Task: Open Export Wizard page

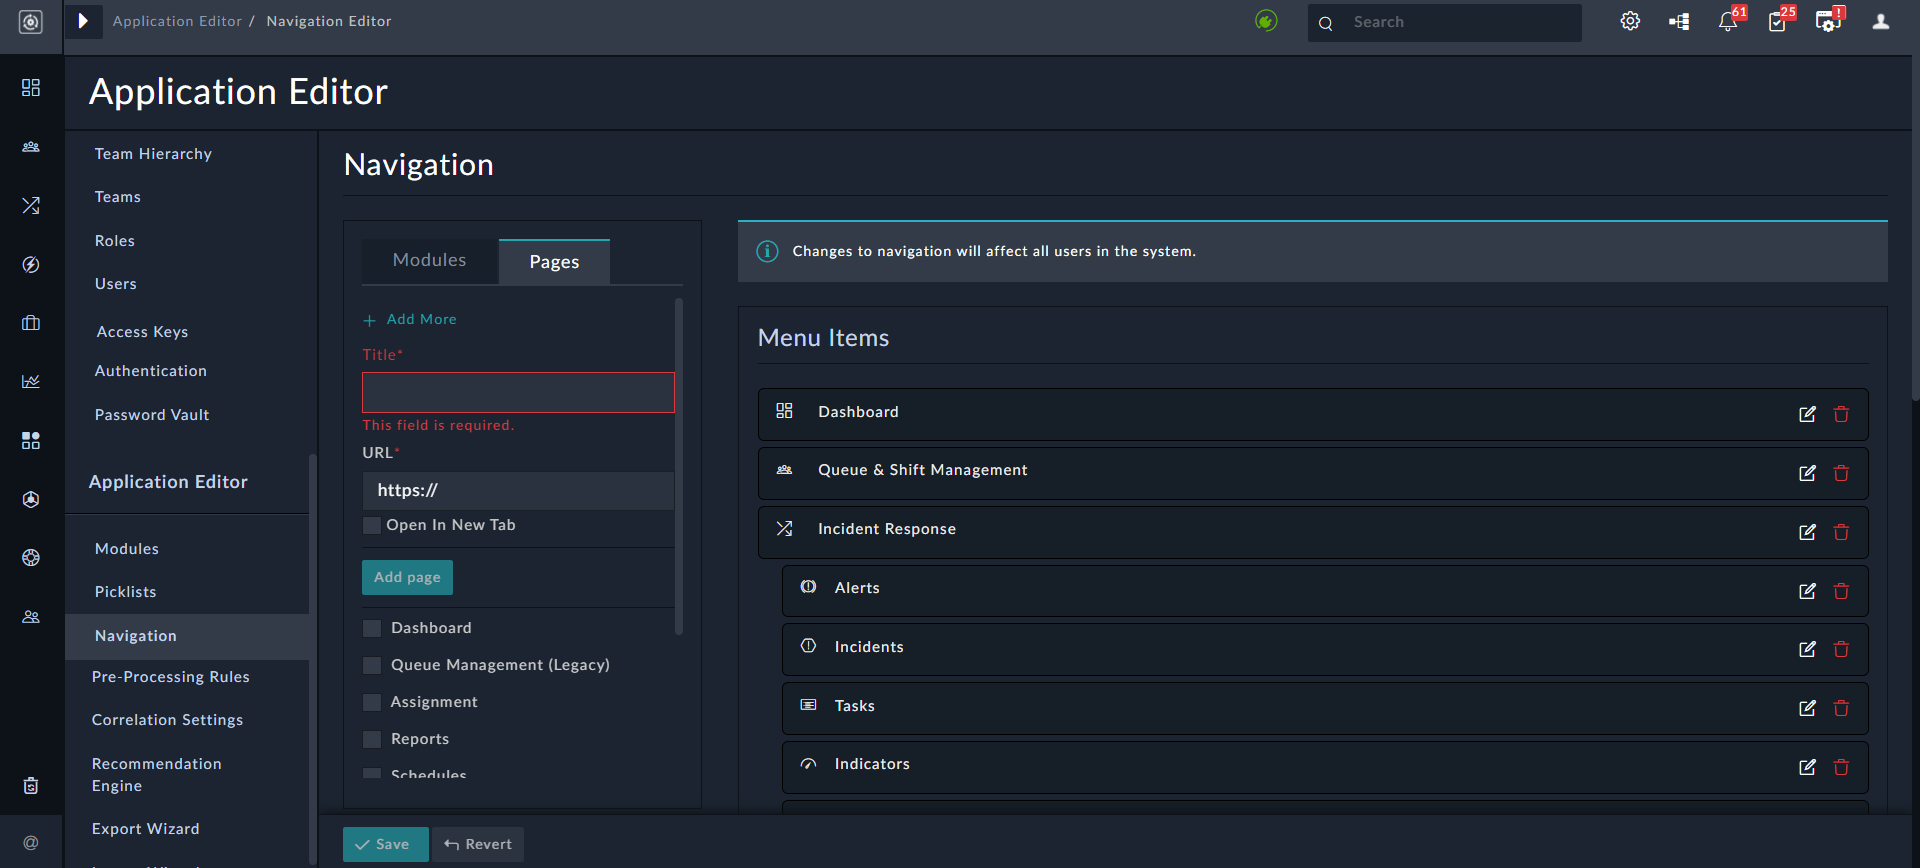Action: coord(146,829)
